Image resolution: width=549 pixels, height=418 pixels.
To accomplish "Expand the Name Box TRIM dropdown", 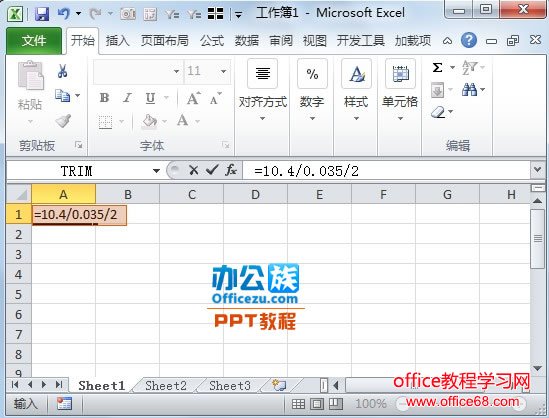I will [156, 171].
